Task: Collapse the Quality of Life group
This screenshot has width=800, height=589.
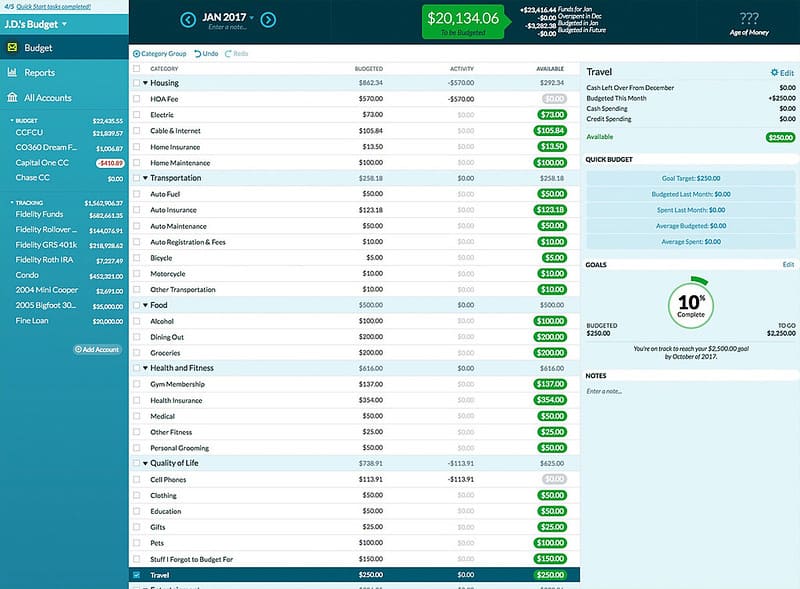Action: pos(145,463)
